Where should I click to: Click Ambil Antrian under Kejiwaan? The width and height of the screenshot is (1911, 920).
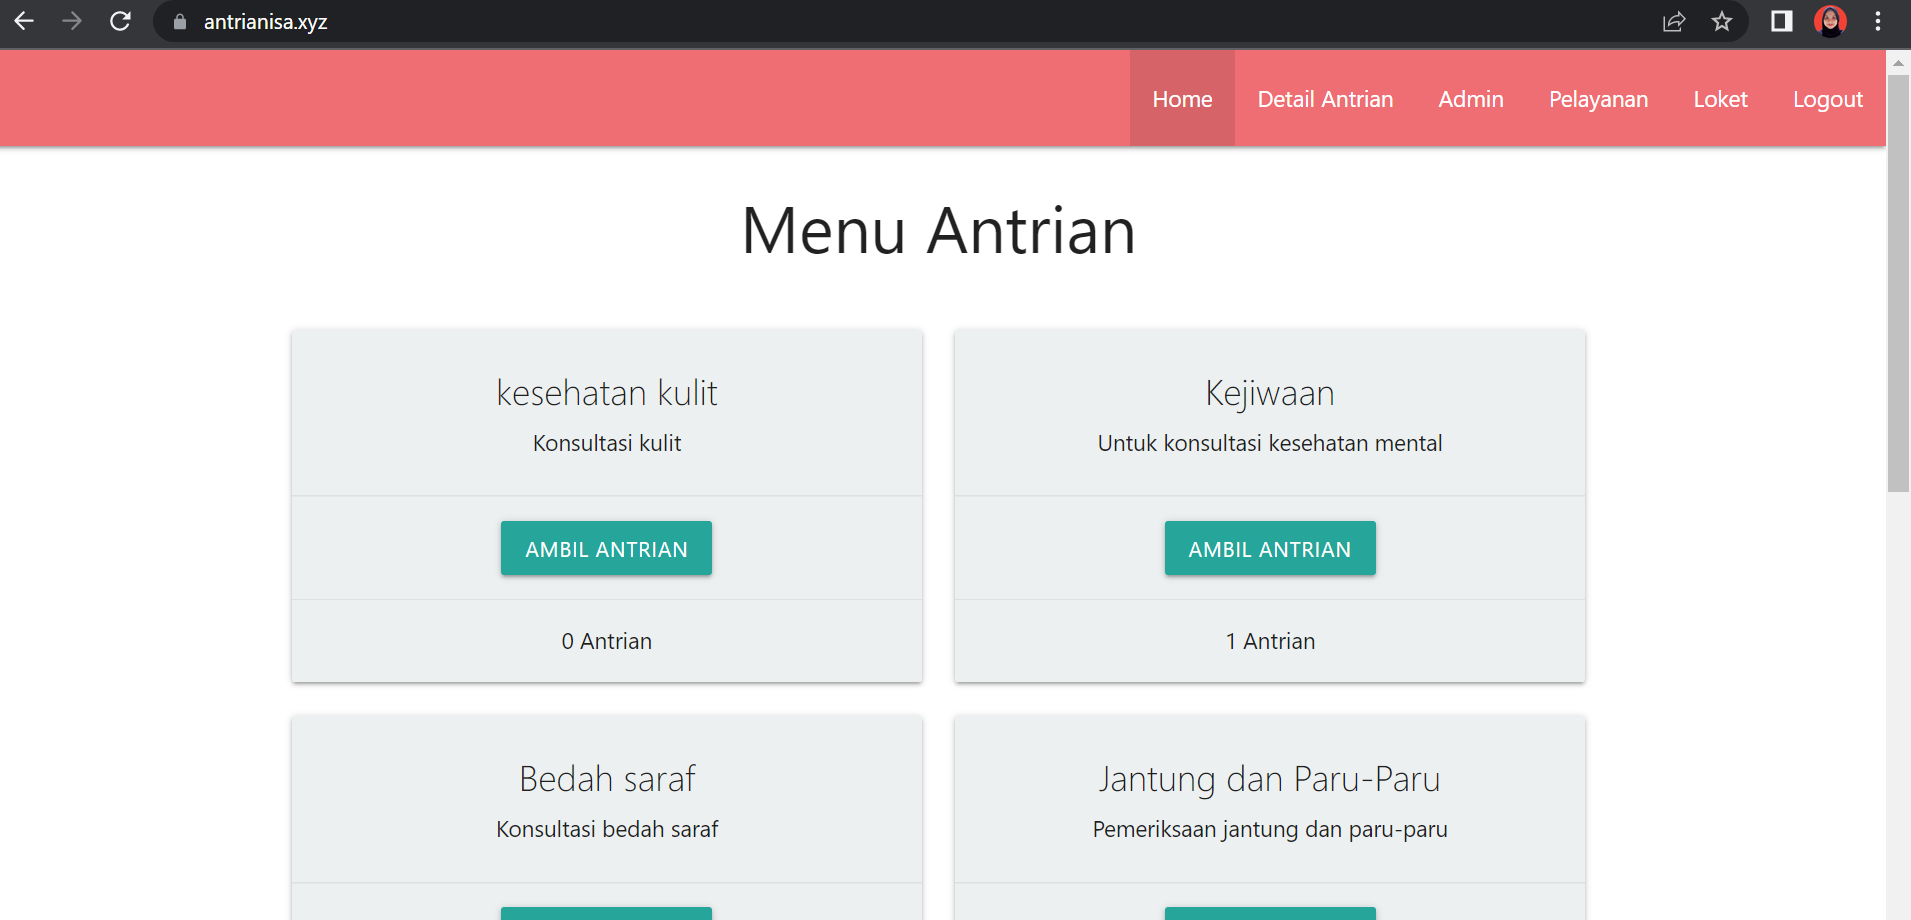click(1270, 548)
